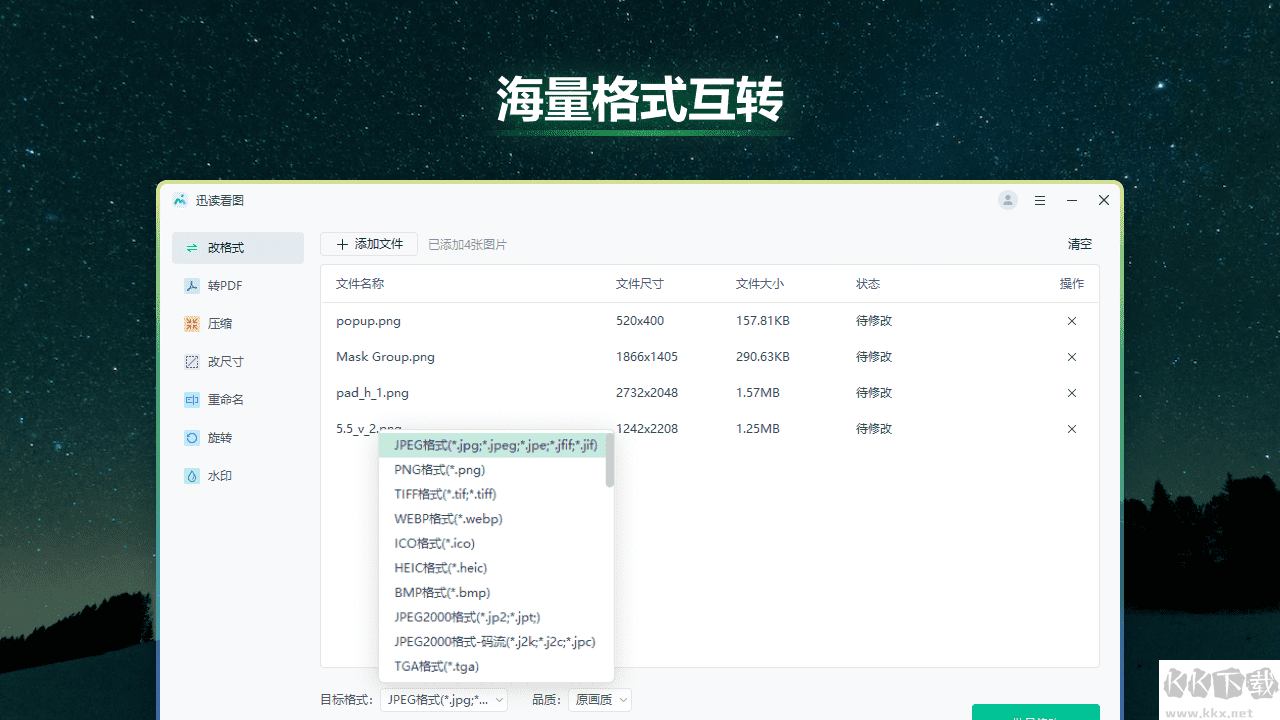Open the 品质 quality dropdown
The height and width of the screenshot is (720, 1280).
click(598, 699)
